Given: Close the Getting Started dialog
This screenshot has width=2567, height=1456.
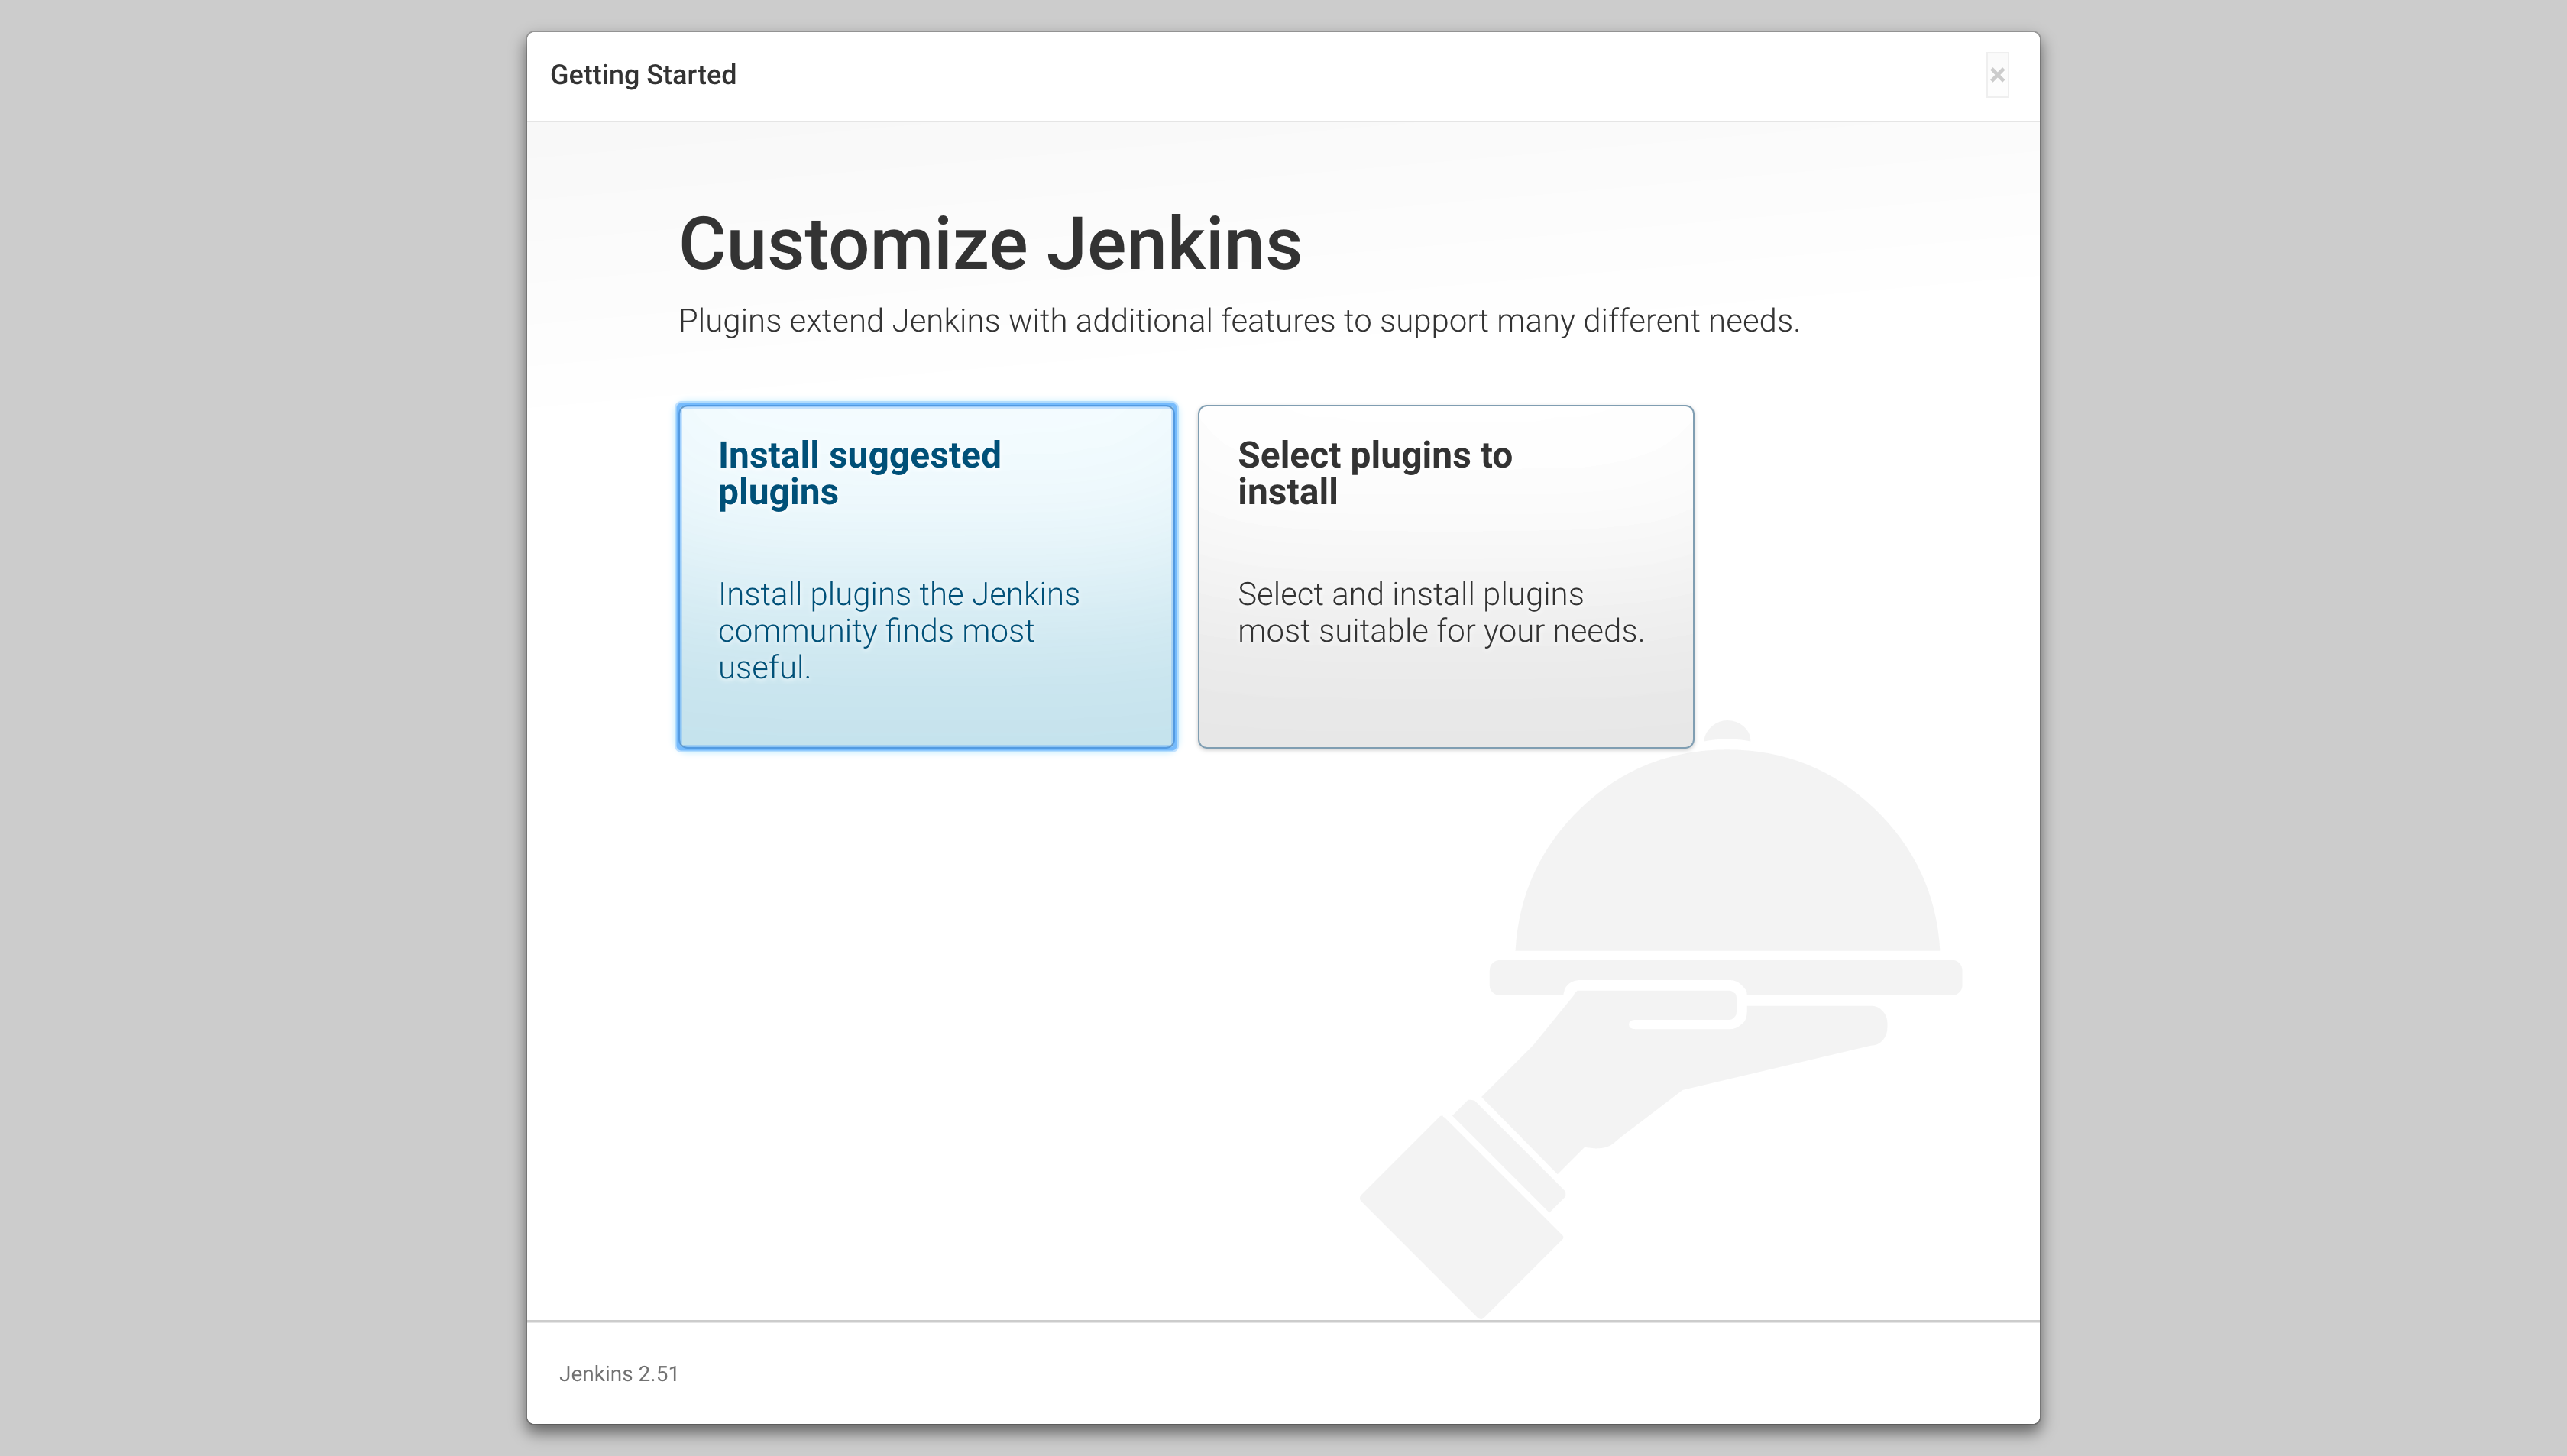Looking at the screenshot, I should tap(1996, 75).
